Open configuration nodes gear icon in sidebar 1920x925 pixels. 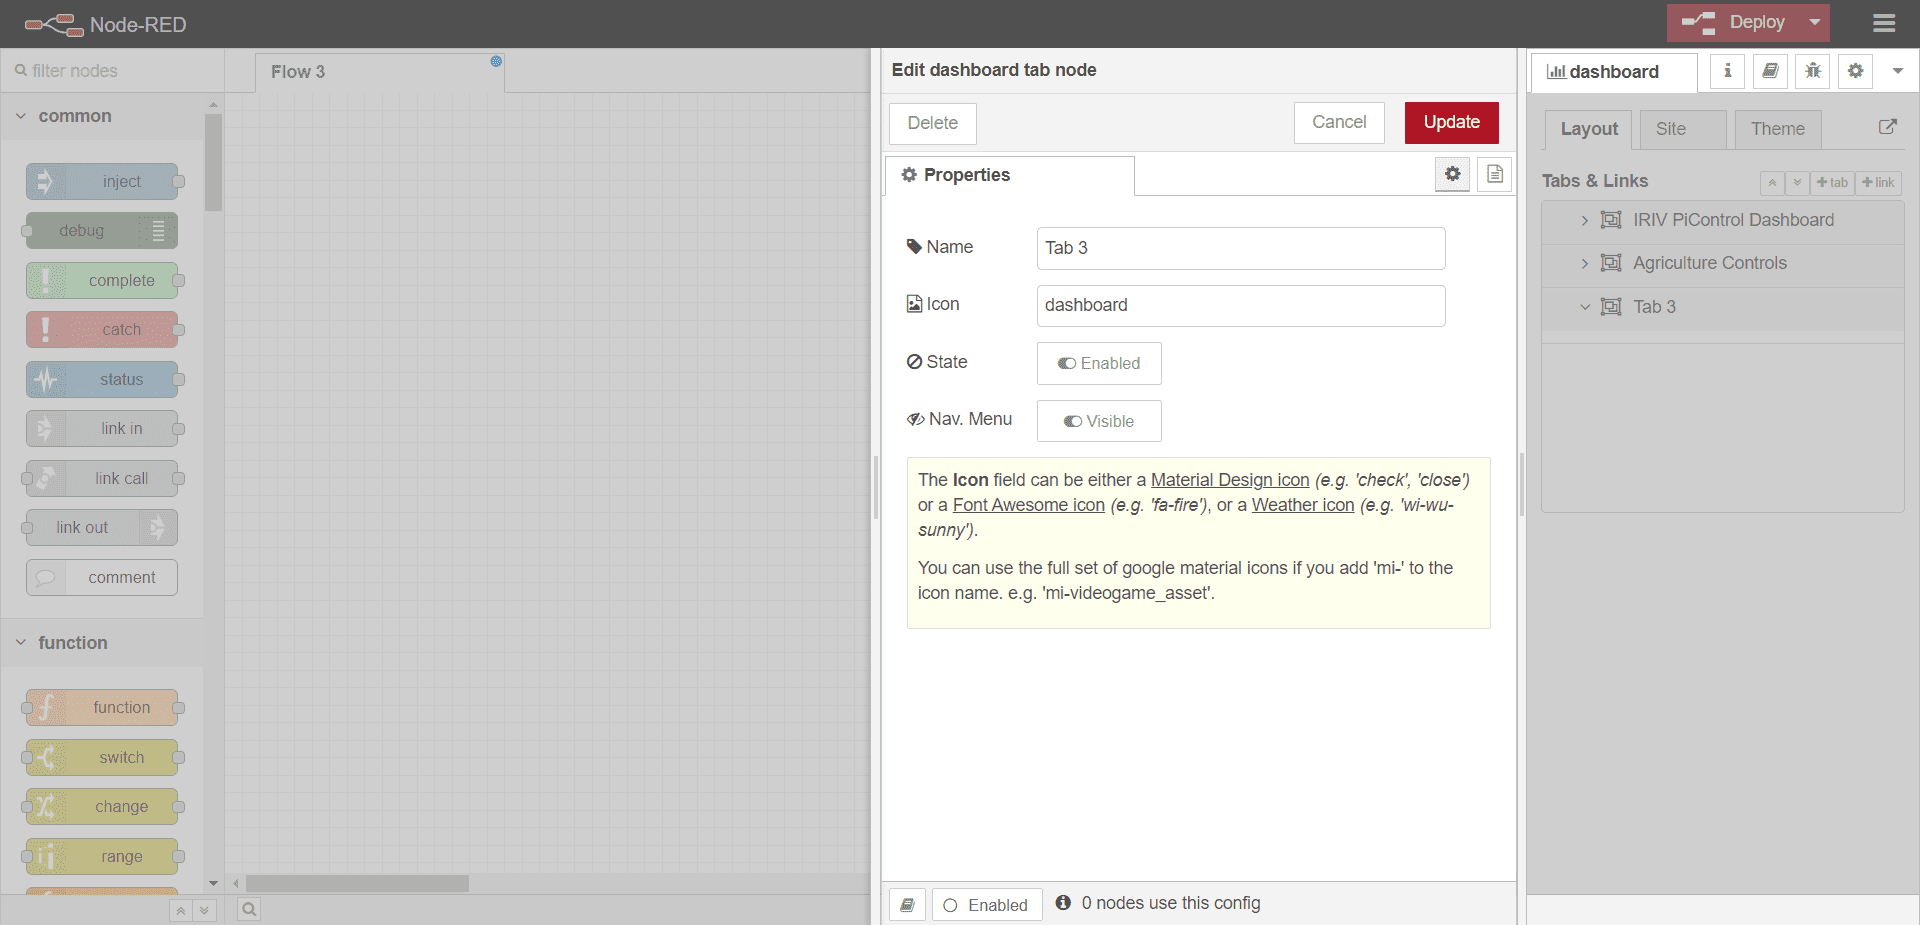(1855, 71)
